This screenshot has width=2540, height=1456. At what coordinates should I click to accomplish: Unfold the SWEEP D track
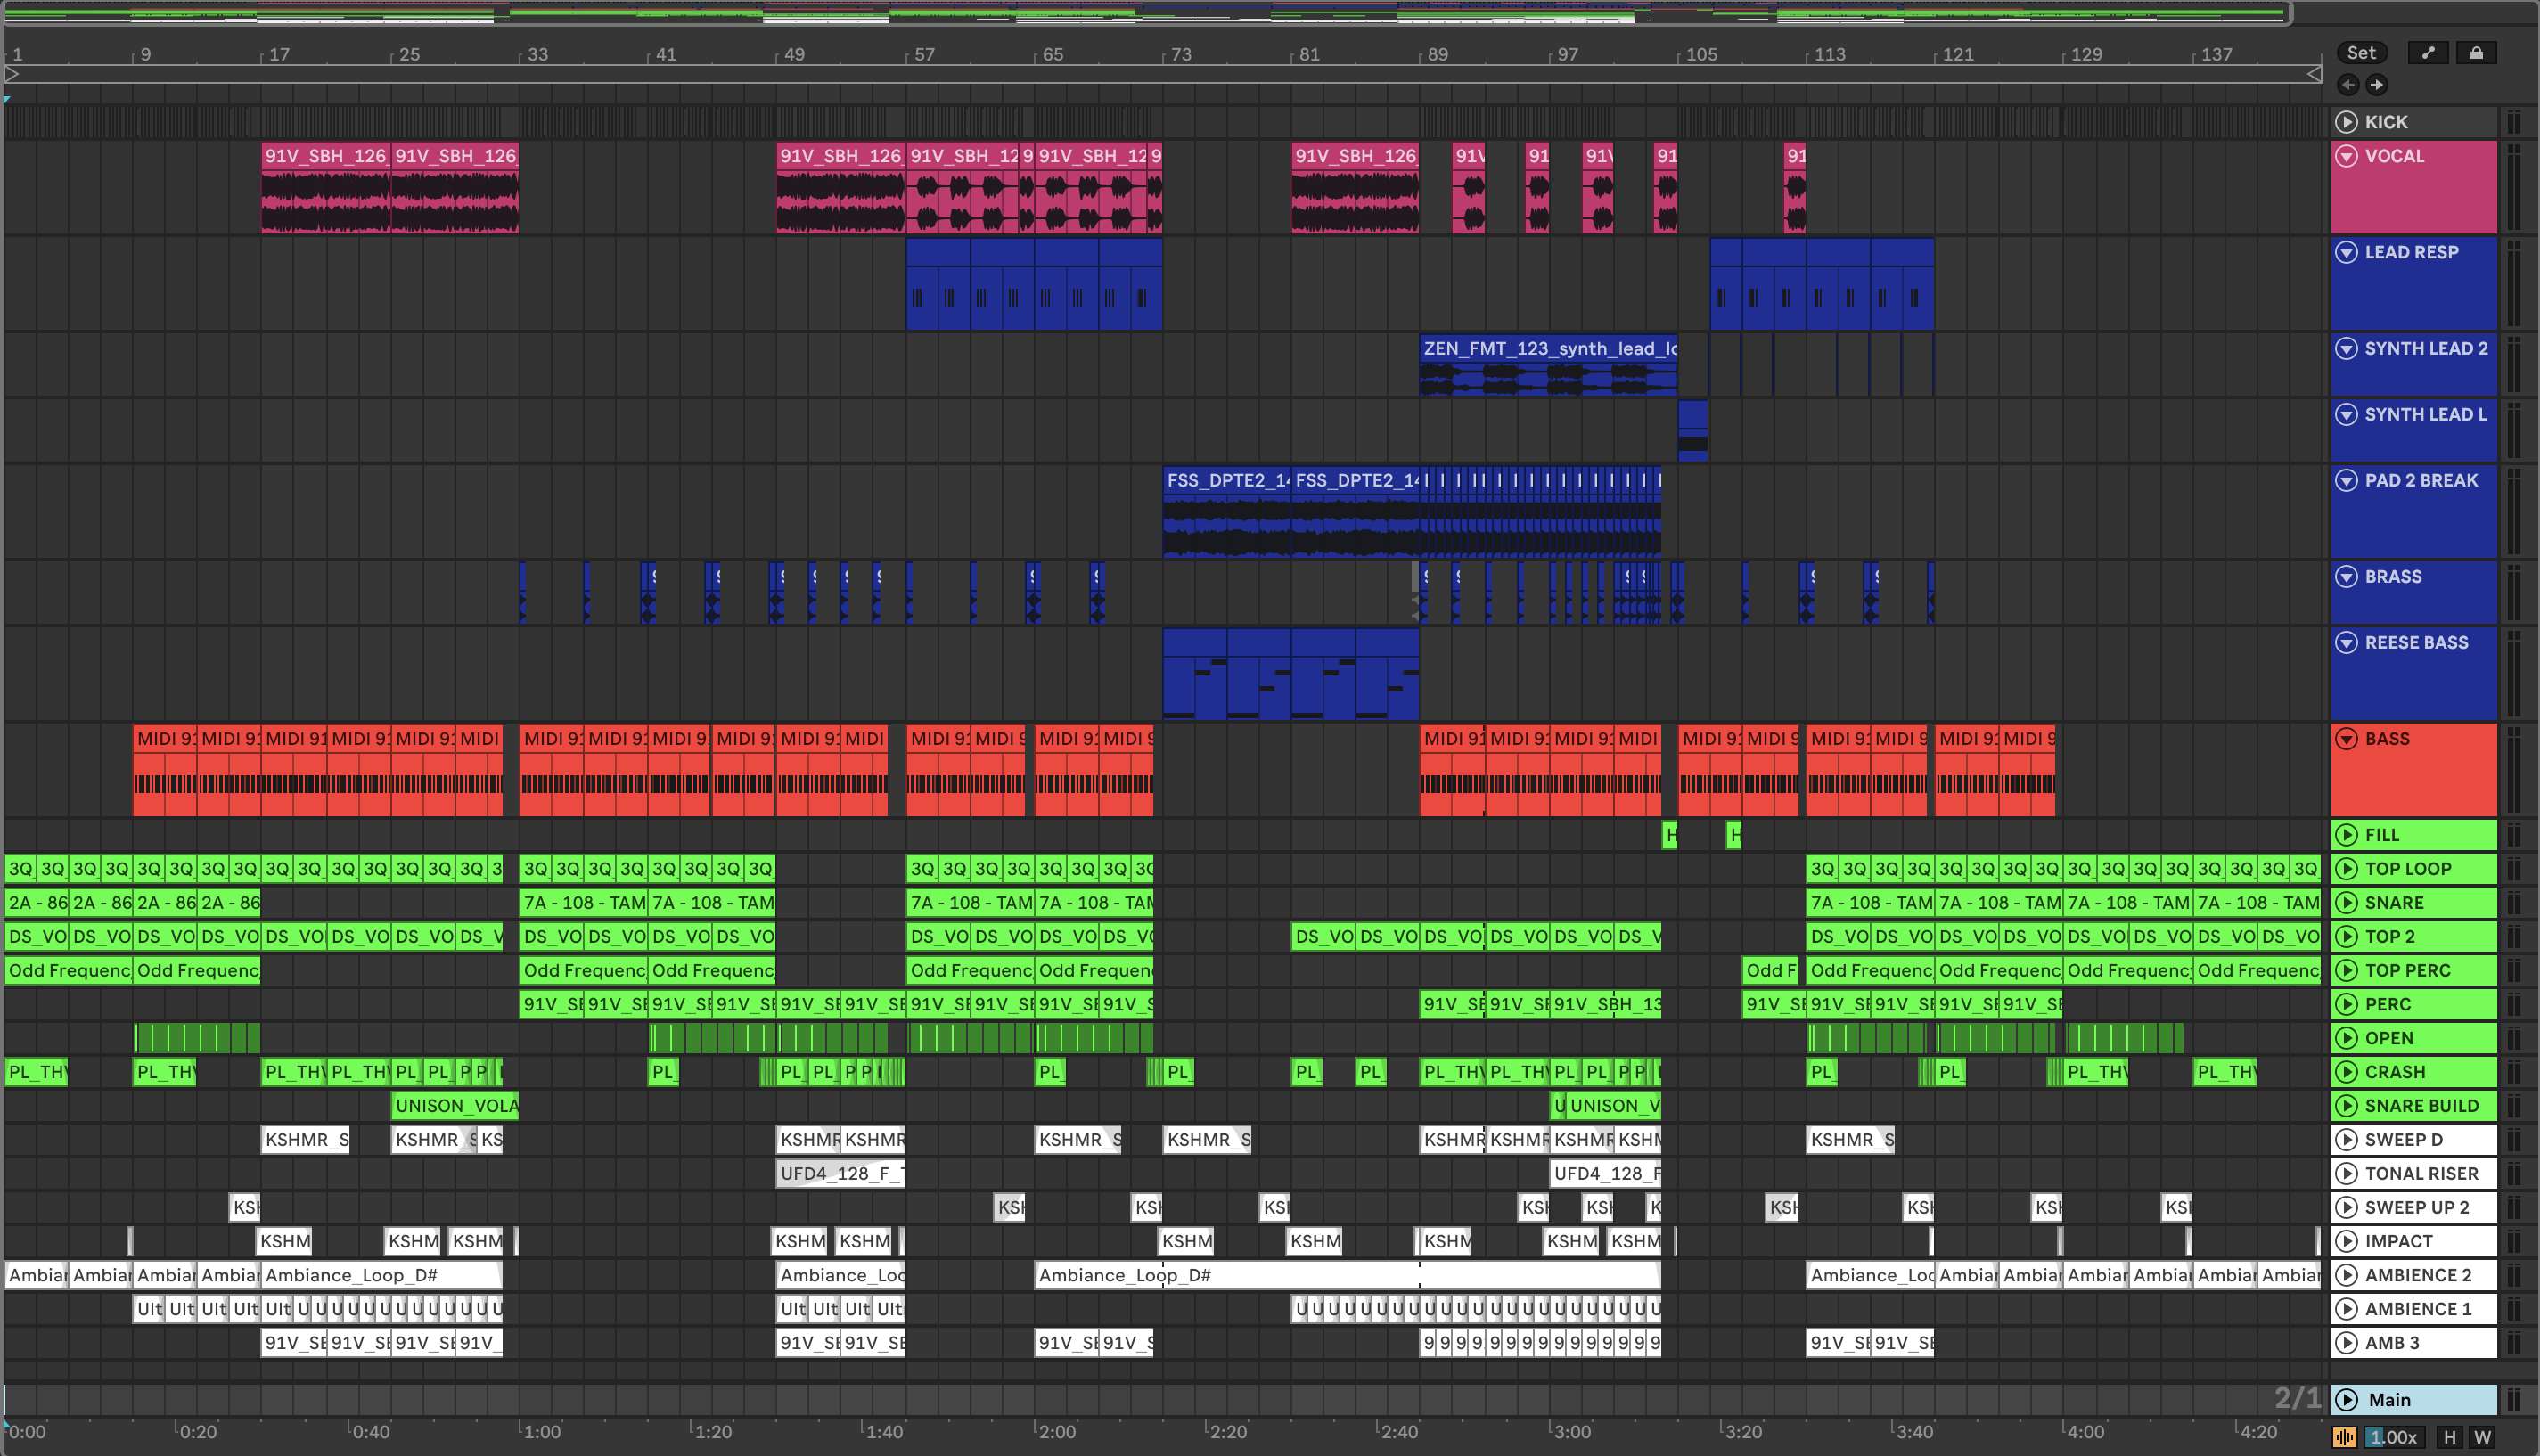click(2346, 1140)
